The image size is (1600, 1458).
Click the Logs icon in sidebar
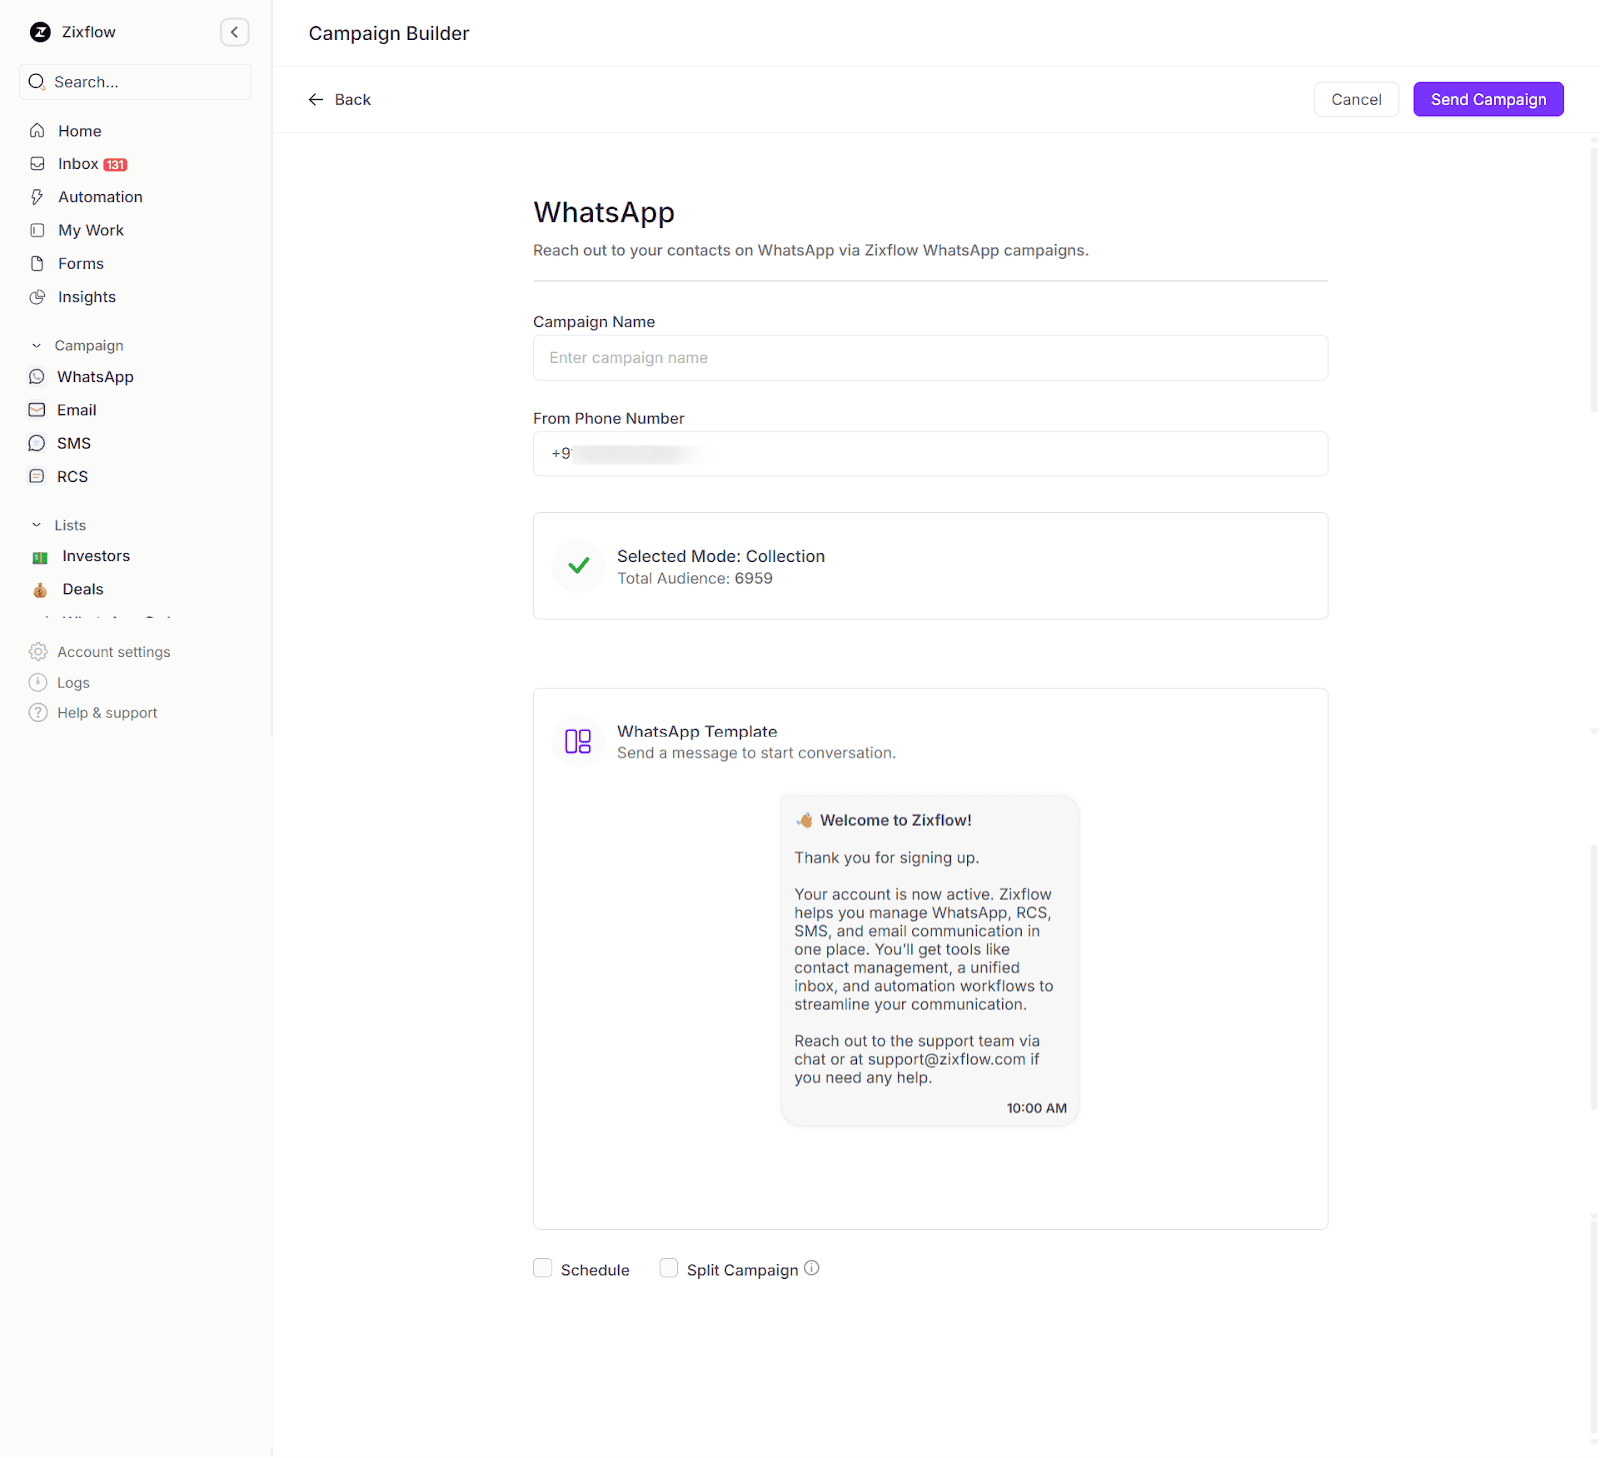pyautogui.click(x=37, y=682)
